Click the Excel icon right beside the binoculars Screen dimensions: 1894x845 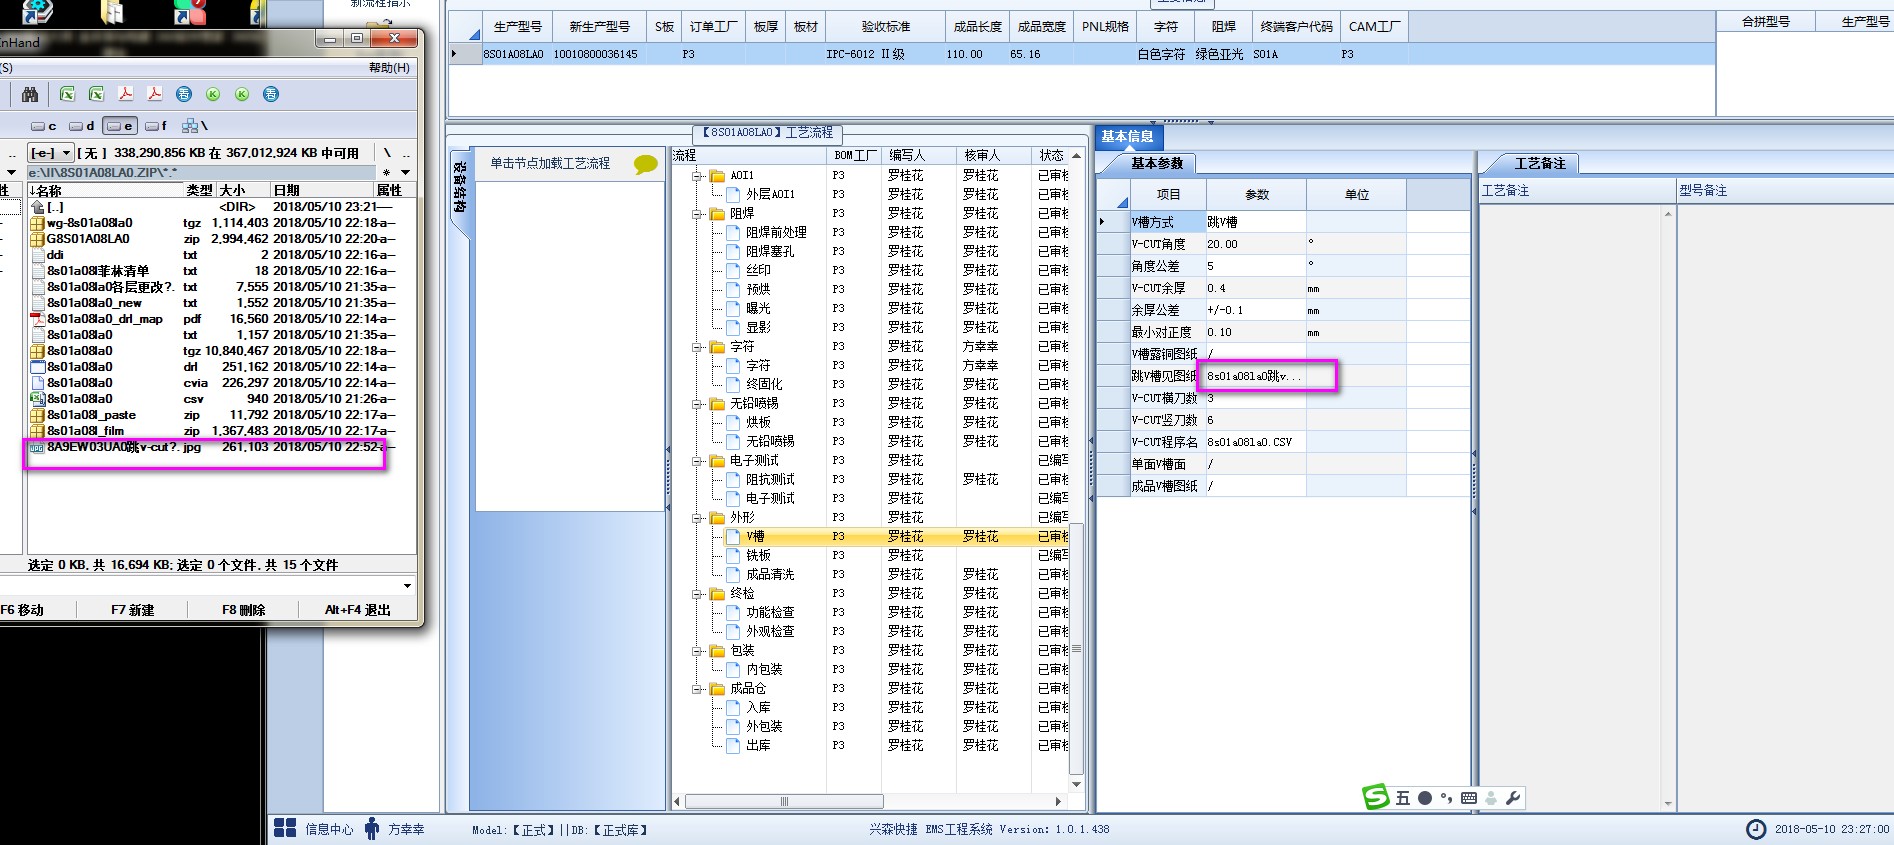(x=67, y=94)
